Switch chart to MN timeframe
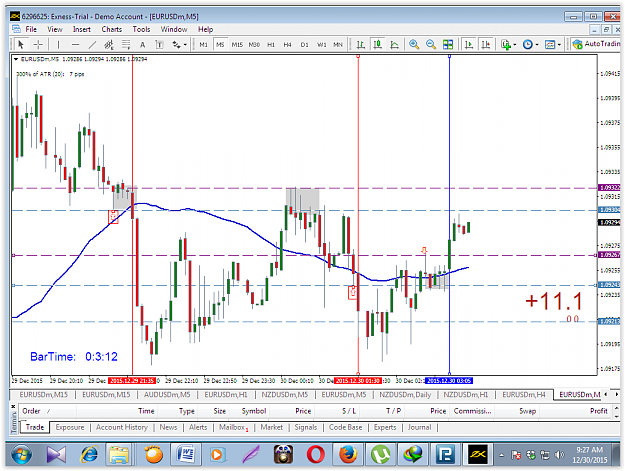Screen dimensions: 625x471 coord(338,45)
